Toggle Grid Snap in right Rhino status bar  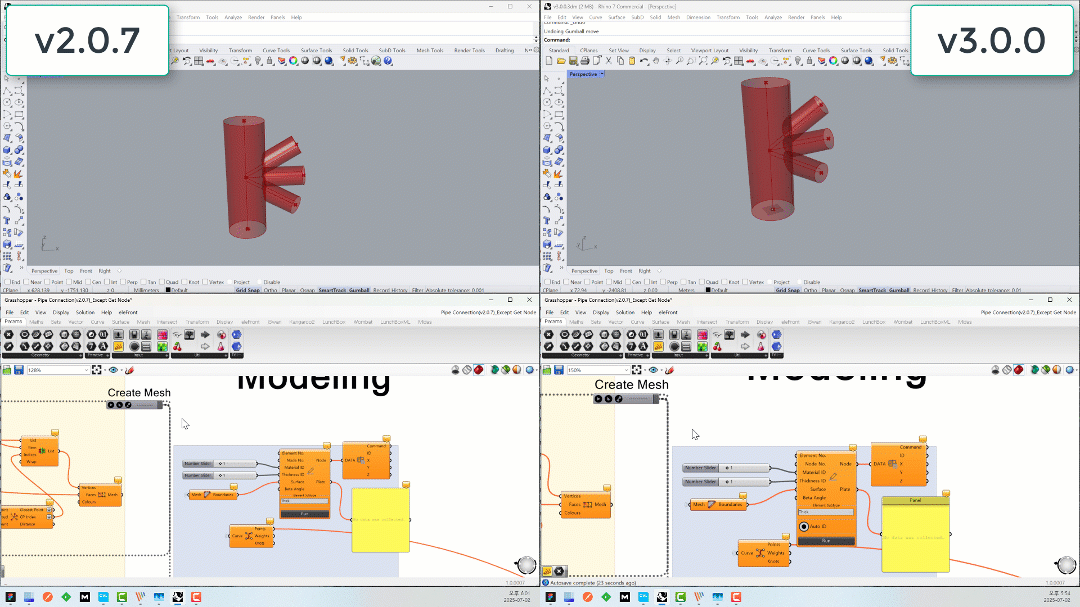click(787, 290)
